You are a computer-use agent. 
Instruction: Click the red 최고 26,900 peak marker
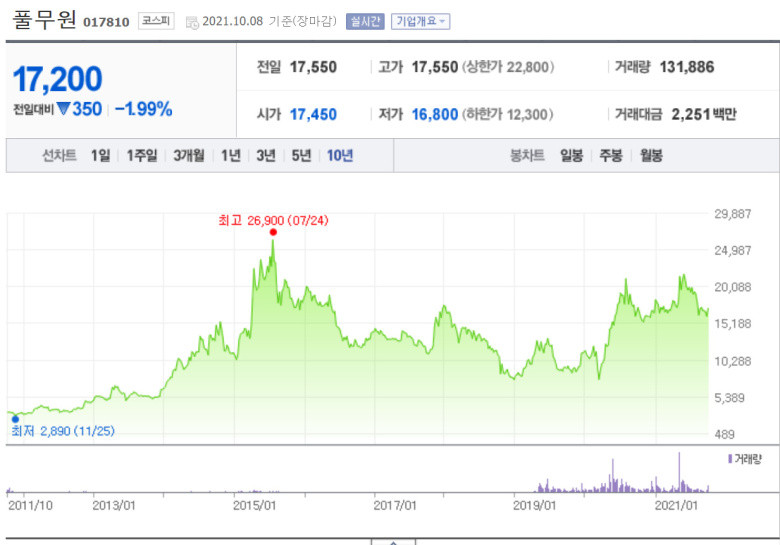(273, 232)
